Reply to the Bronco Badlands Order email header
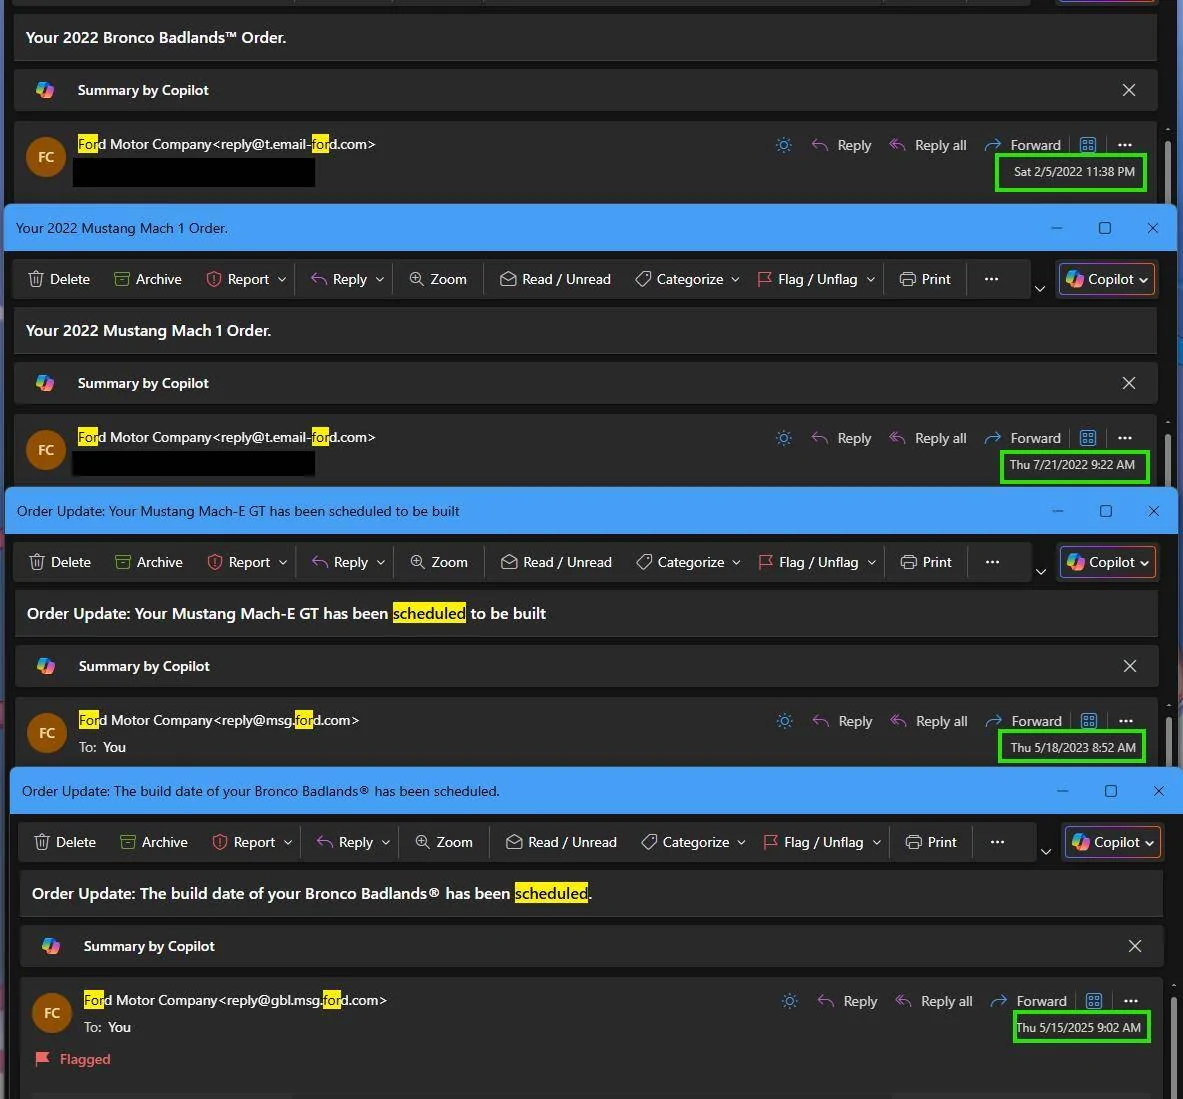 [x=841, y=145]
